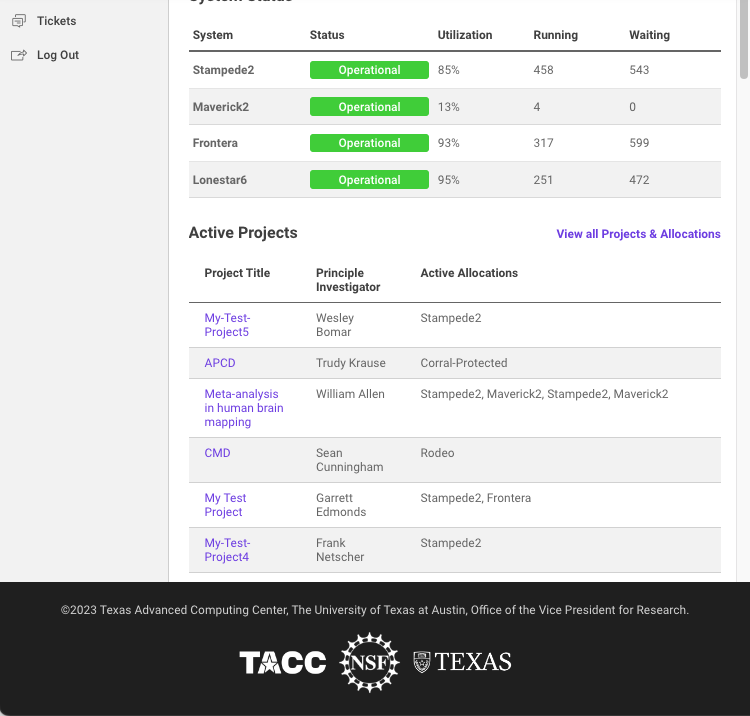Click the TACC logo in footer
The height and width of the screenshot is (716, 750).
[x=283, y=662]
